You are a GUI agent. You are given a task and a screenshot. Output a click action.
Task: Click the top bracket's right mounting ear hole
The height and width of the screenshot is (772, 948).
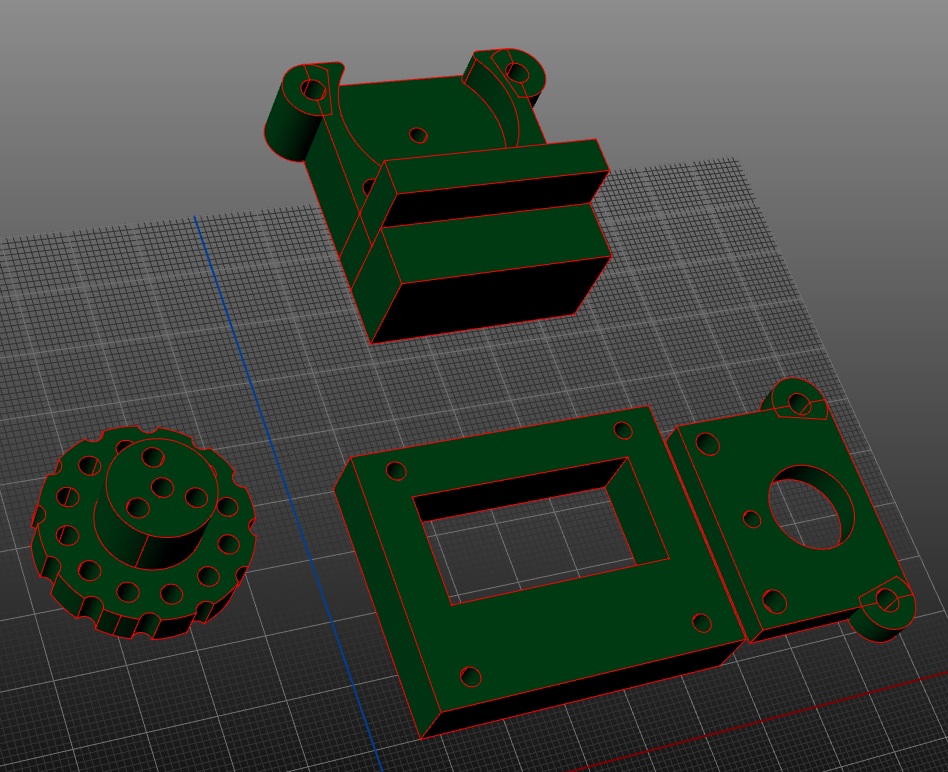point(516,72)
